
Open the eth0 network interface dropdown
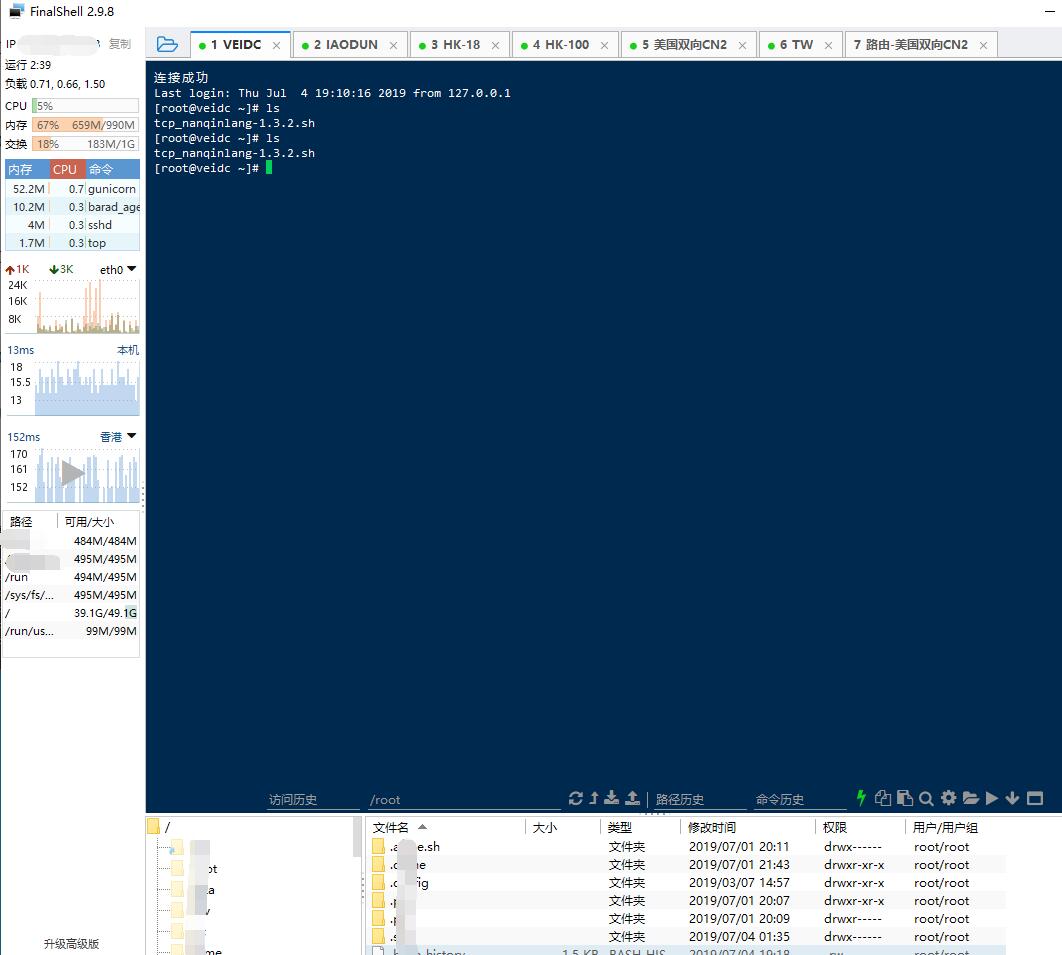[x=130, y=268]
